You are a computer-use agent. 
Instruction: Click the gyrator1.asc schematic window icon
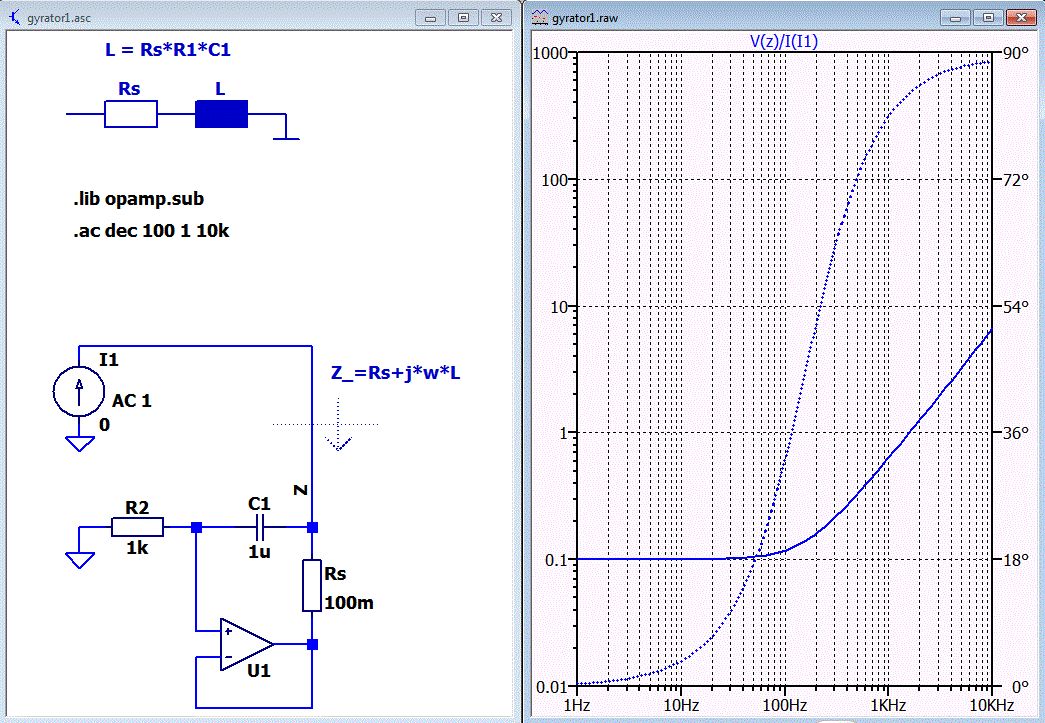point(15,17)
